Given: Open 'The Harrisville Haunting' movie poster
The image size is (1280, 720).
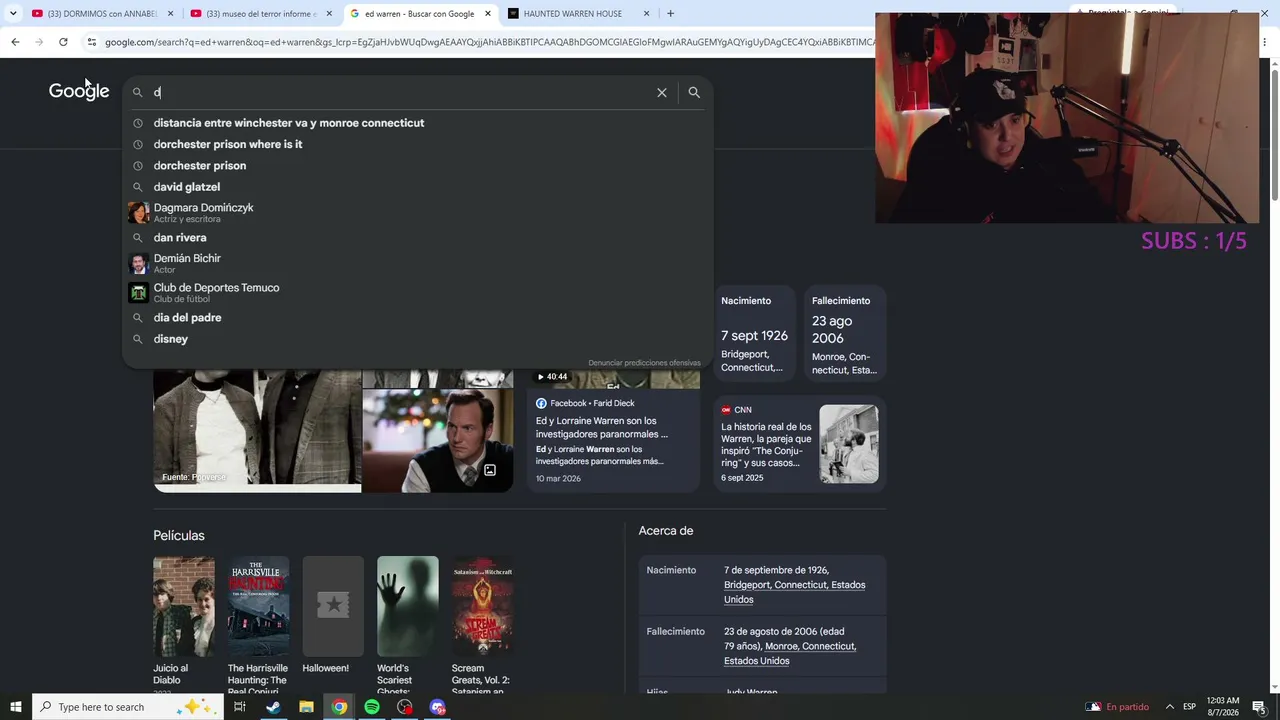Looking at the screenshot, I should (x=258, y=606).
